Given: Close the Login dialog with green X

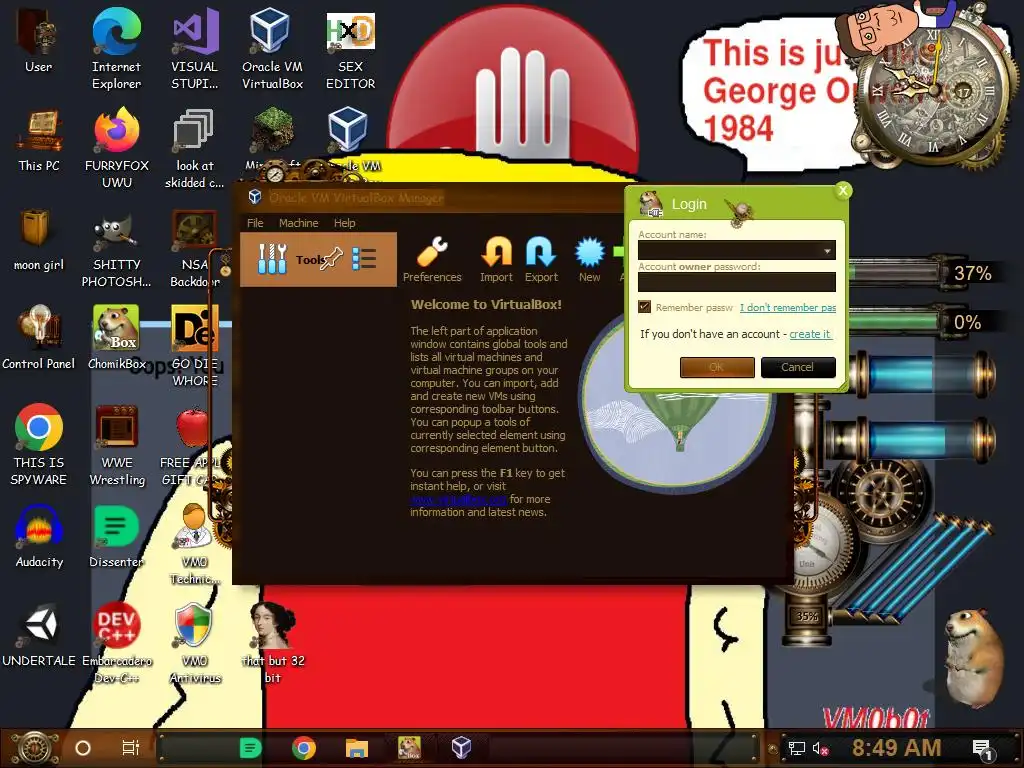Looking at the screenshot, I should pos(842,190).
